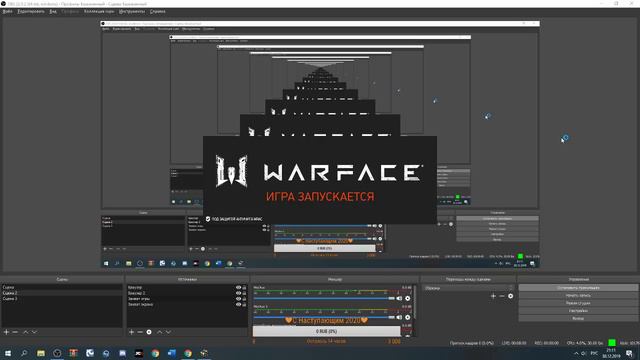Move selected scene down in Сцены panel
The image size is (640, 360).
click(x=34, y=332)
